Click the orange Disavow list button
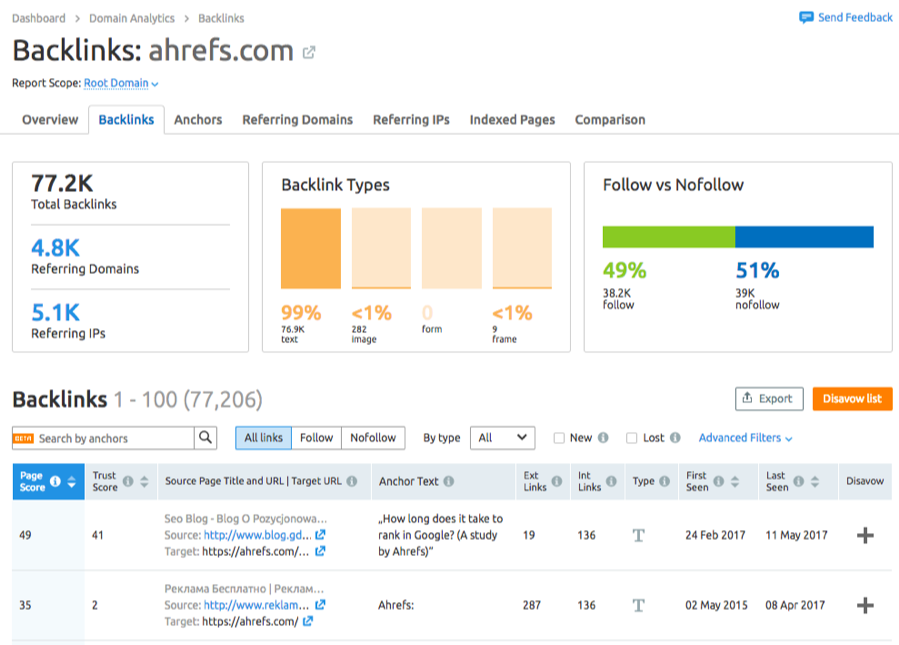 click(x=852, y=398)
